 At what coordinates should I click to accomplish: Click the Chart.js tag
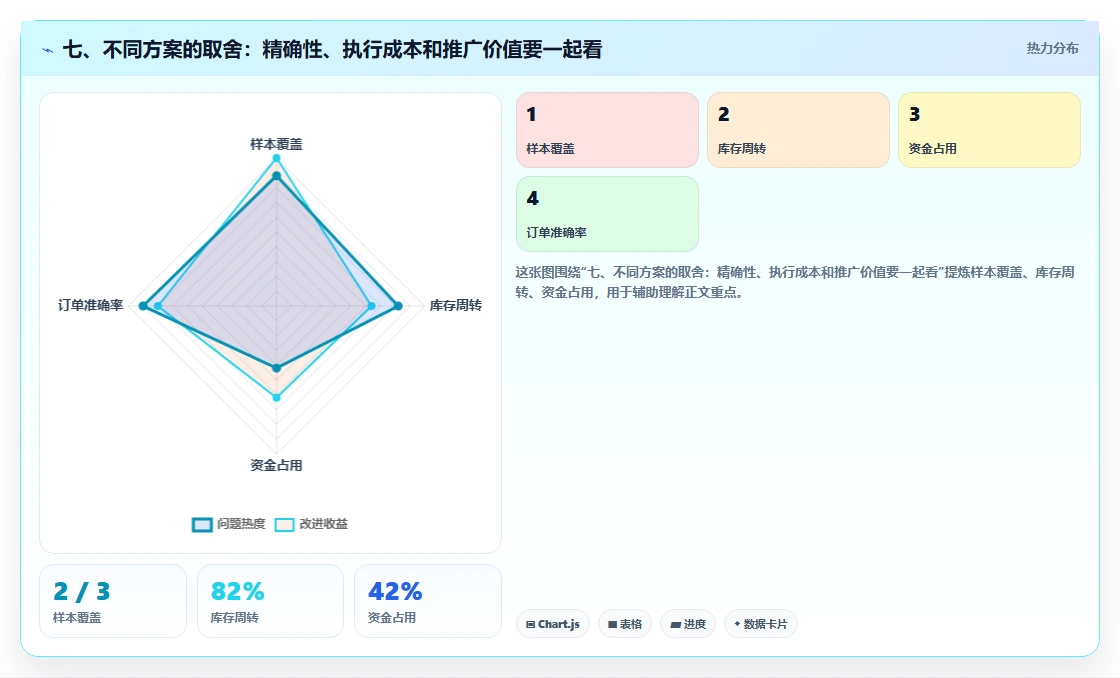[553, 624]
